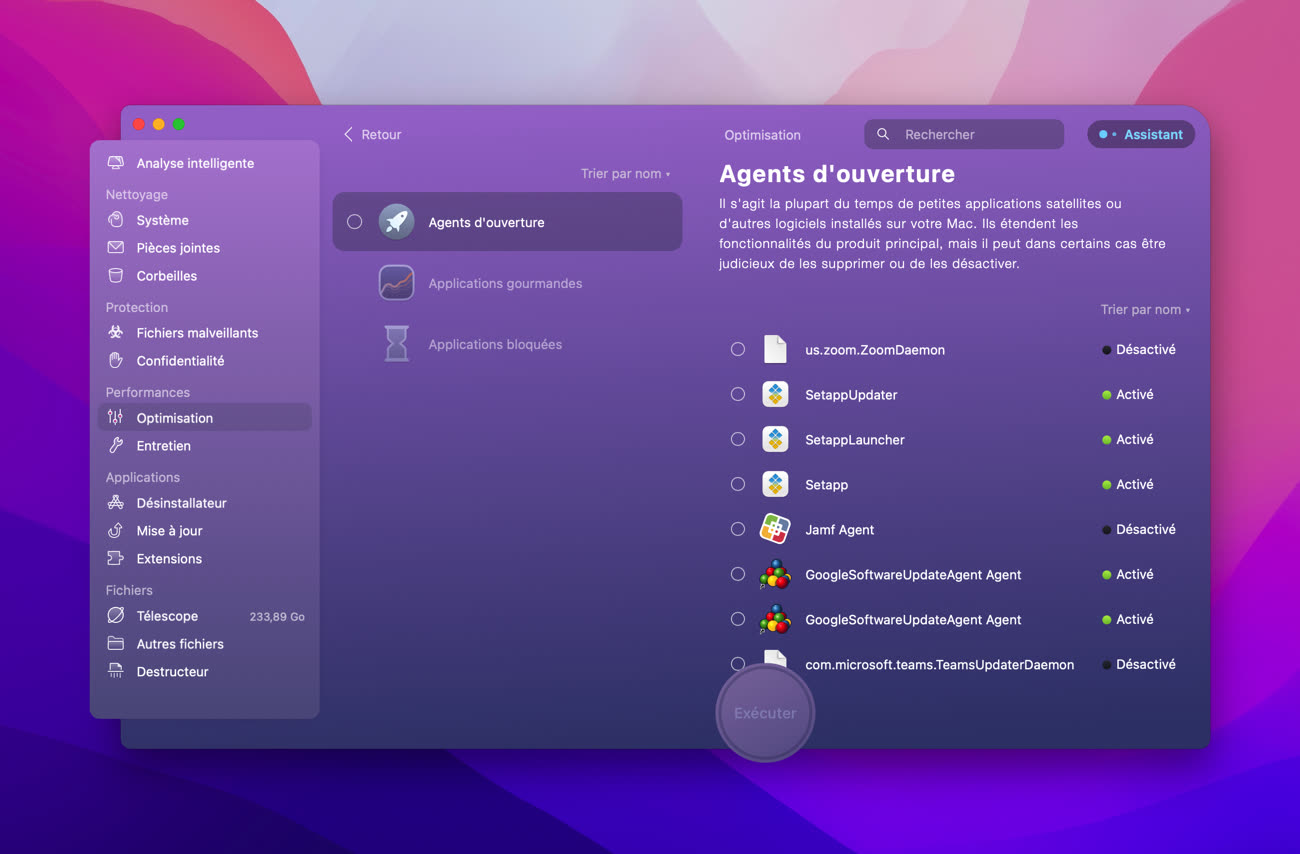Click the Jamf Agent app icon
1300x854 pixels.
tap(775, 528)
